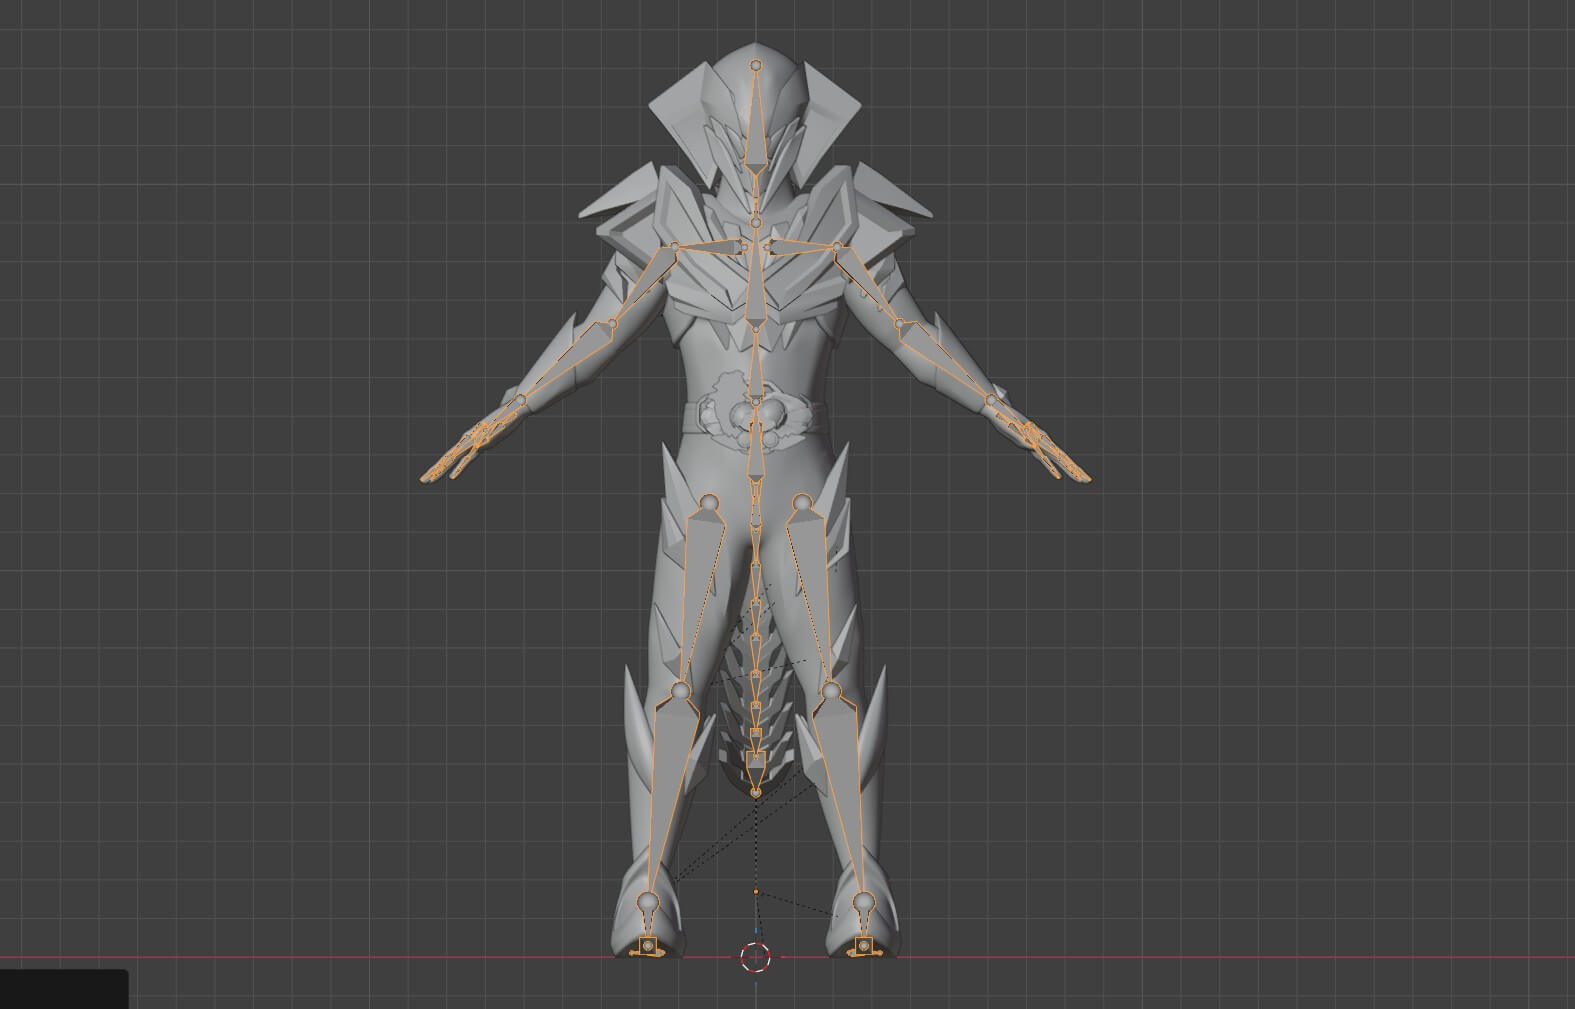
Task: Select the hip joint sphere on the viewport's left
Action: 709,502
